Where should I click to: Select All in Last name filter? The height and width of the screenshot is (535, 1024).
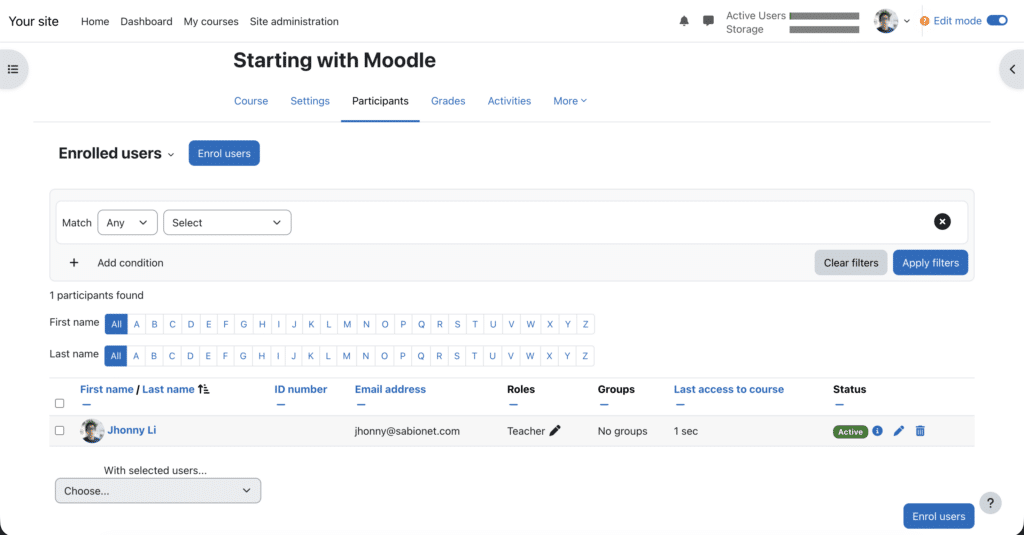(116, 356)
